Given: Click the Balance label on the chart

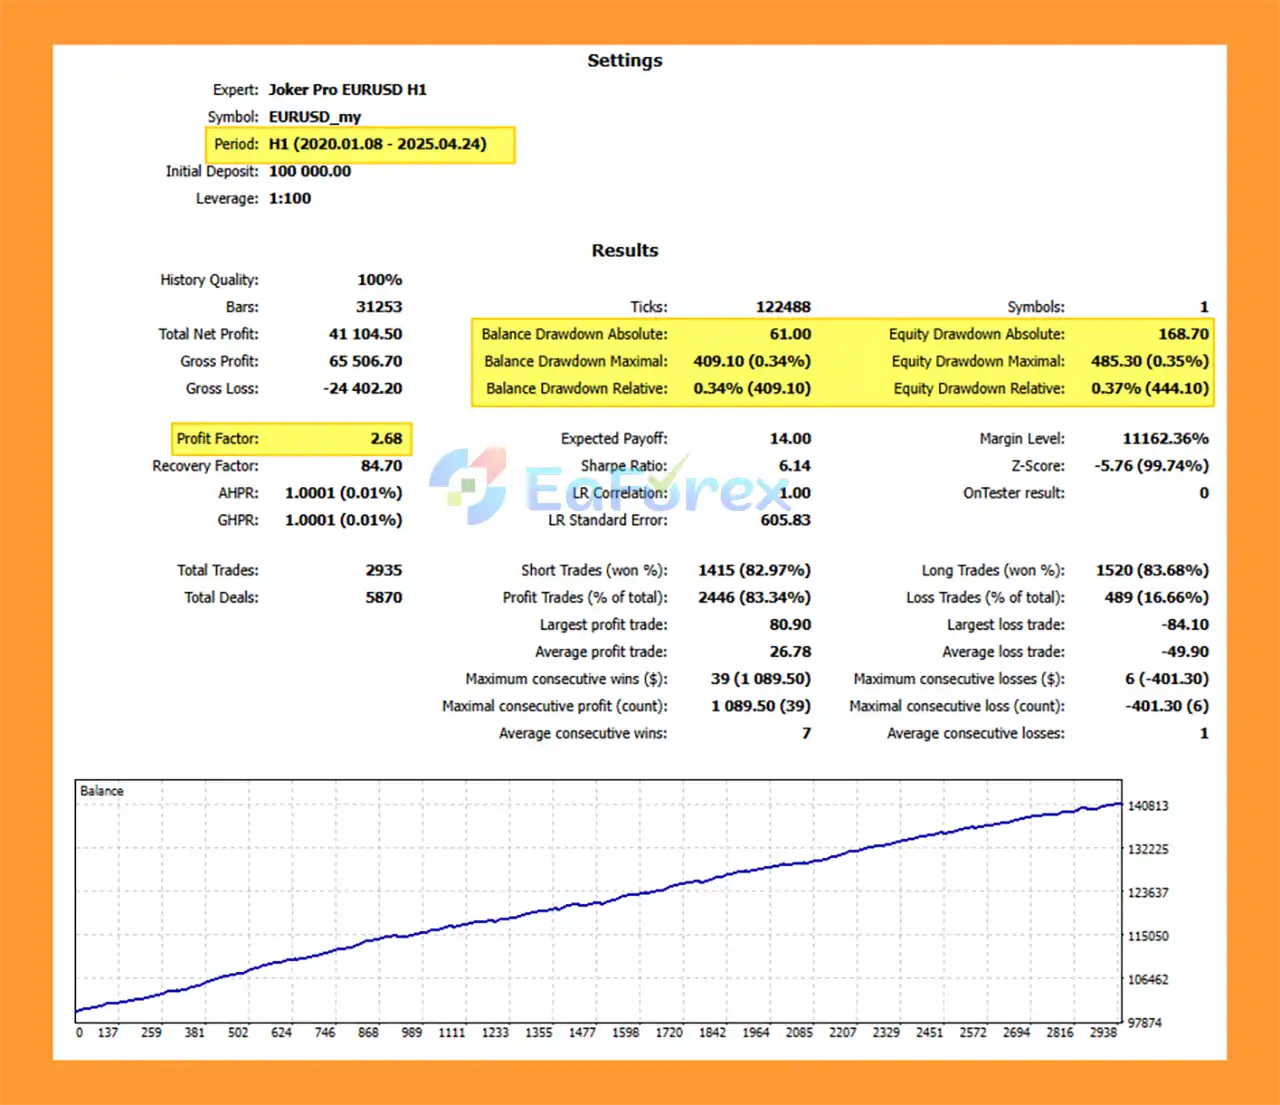Looking at the screenshot, I should tap(102, 791).
